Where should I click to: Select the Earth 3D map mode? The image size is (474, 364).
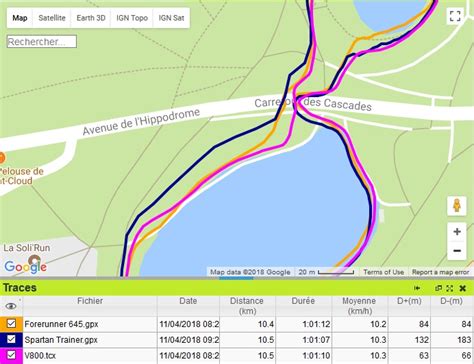[x=91, y=18]
